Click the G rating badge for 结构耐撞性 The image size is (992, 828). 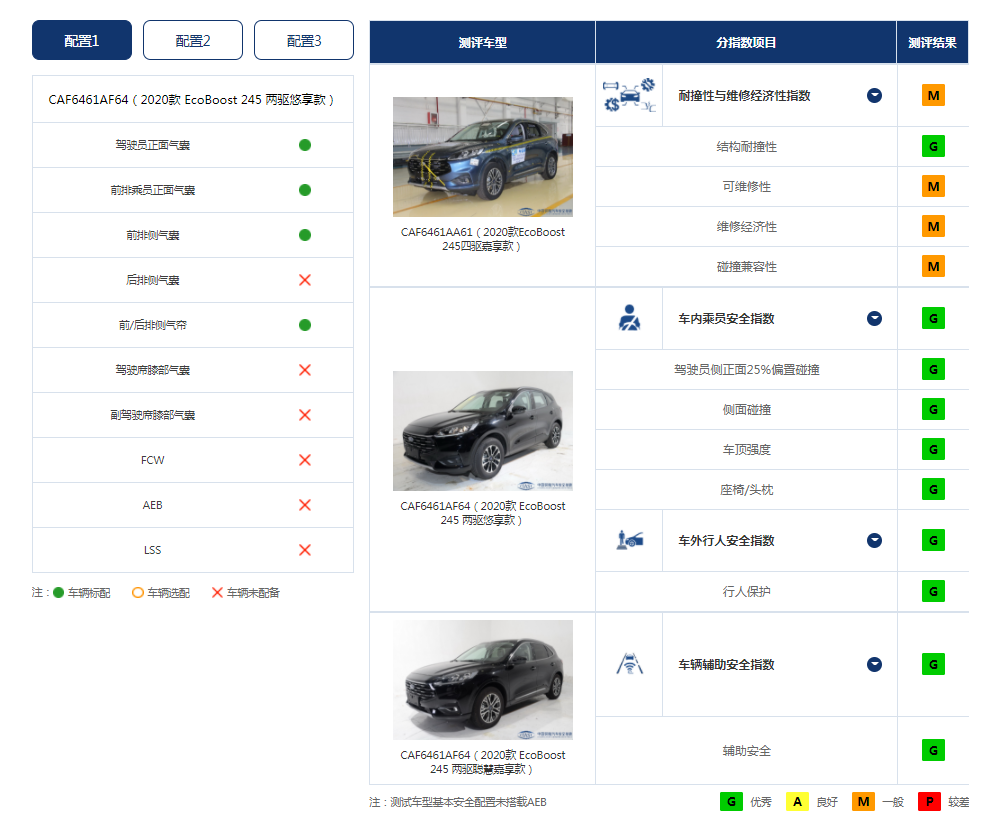point(933,147)
